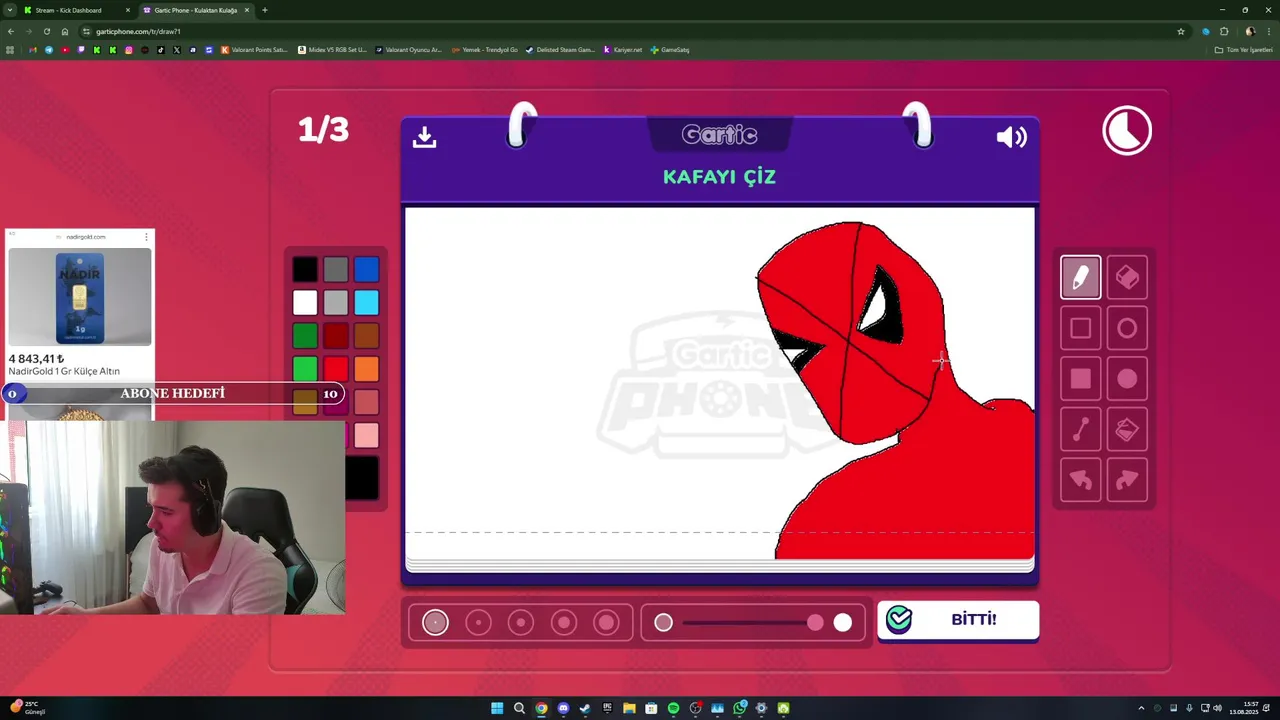Pick the brown color swatch
The image size is (1280, 720).
(366, 336)
